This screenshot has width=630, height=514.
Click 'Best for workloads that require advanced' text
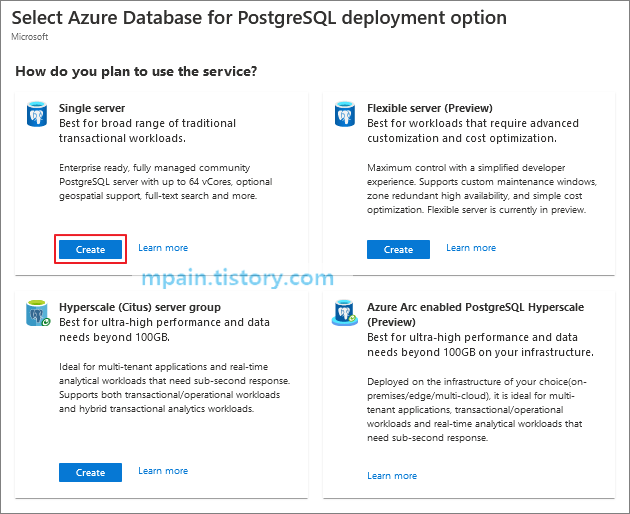pyautogui.click(x=473, y=123)
